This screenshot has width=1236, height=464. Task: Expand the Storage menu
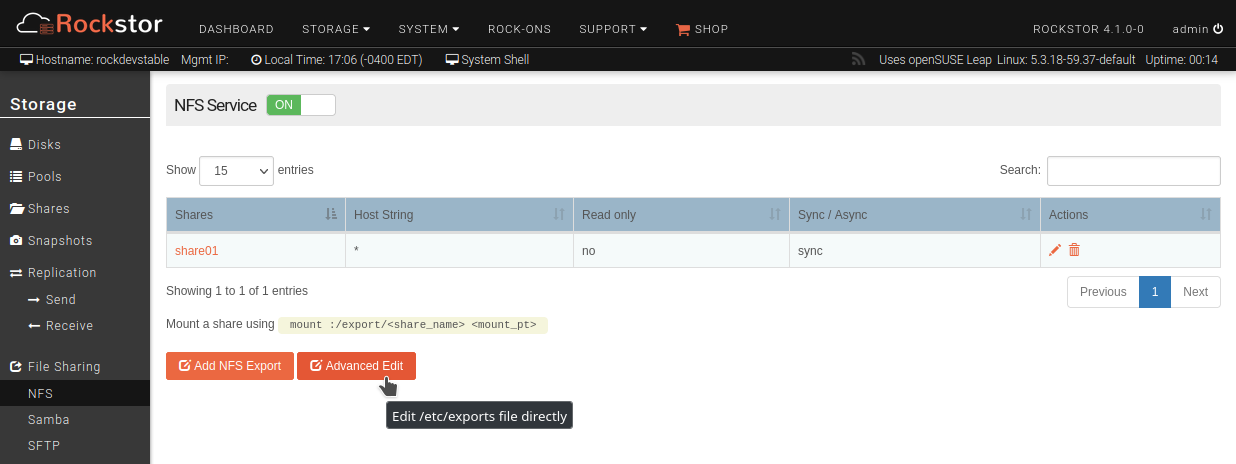(x=336, y=29)
